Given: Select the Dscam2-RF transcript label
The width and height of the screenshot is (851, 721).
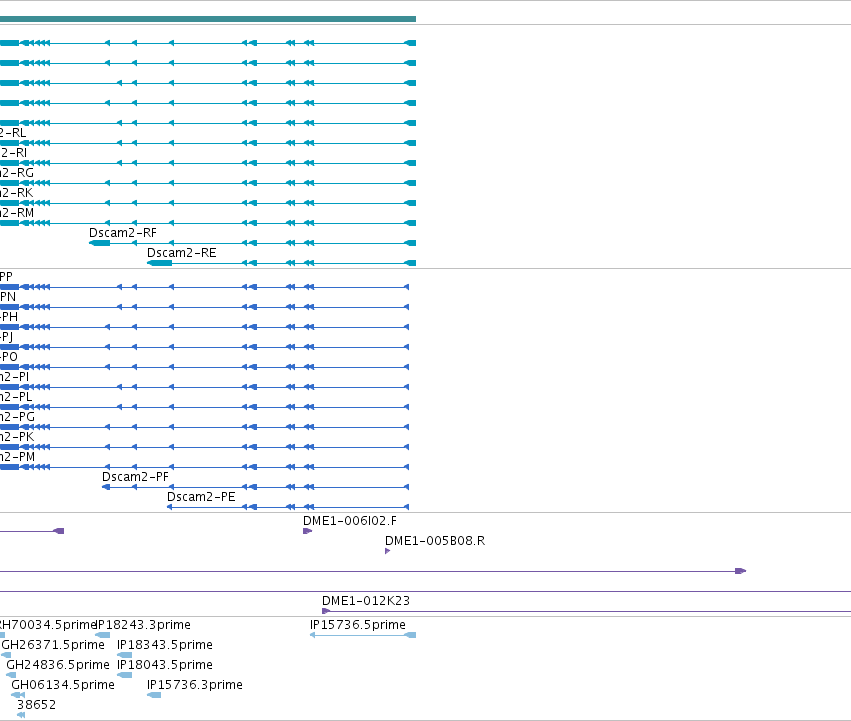Looking at the screenshot, I should click(x=123, y=233).
